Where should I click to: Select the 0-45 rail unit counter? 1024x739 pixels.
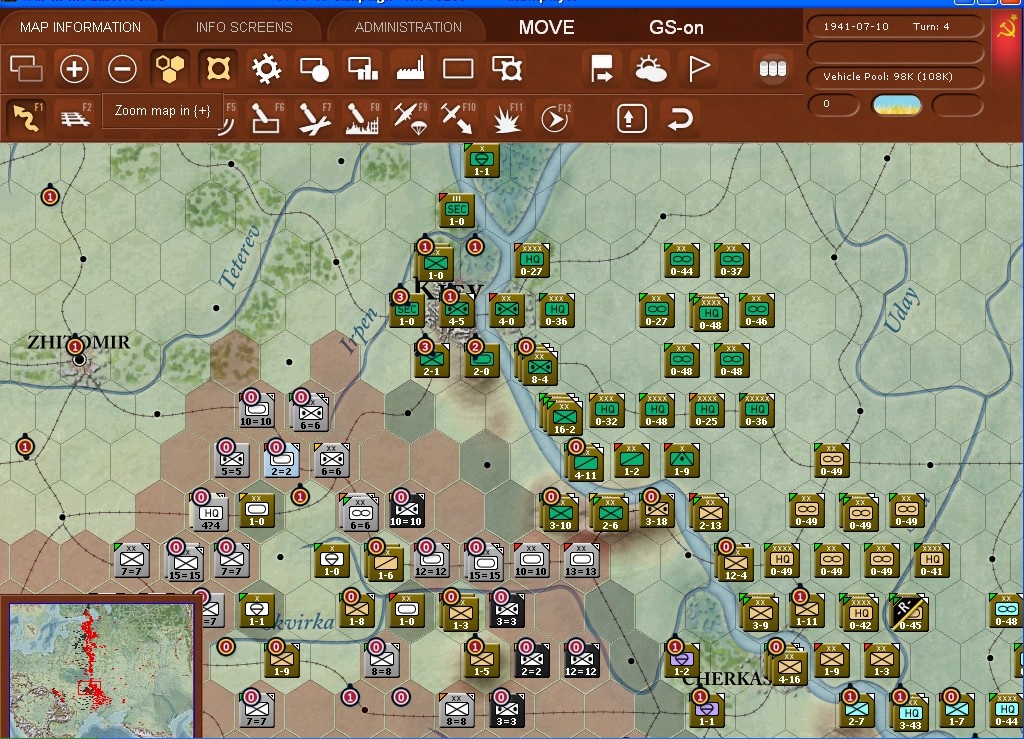[x=910, y=612]
